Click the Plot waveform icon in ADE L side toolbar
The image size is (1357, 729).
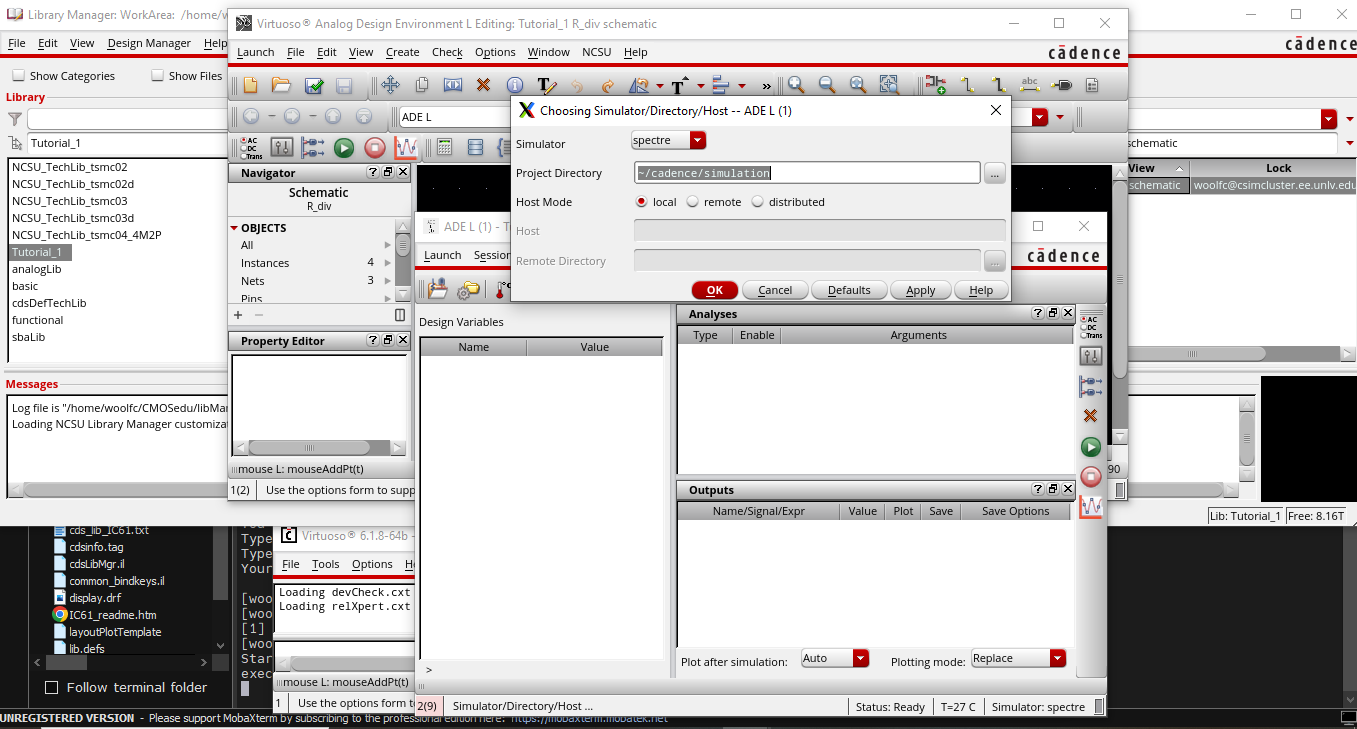[1091, 507]
